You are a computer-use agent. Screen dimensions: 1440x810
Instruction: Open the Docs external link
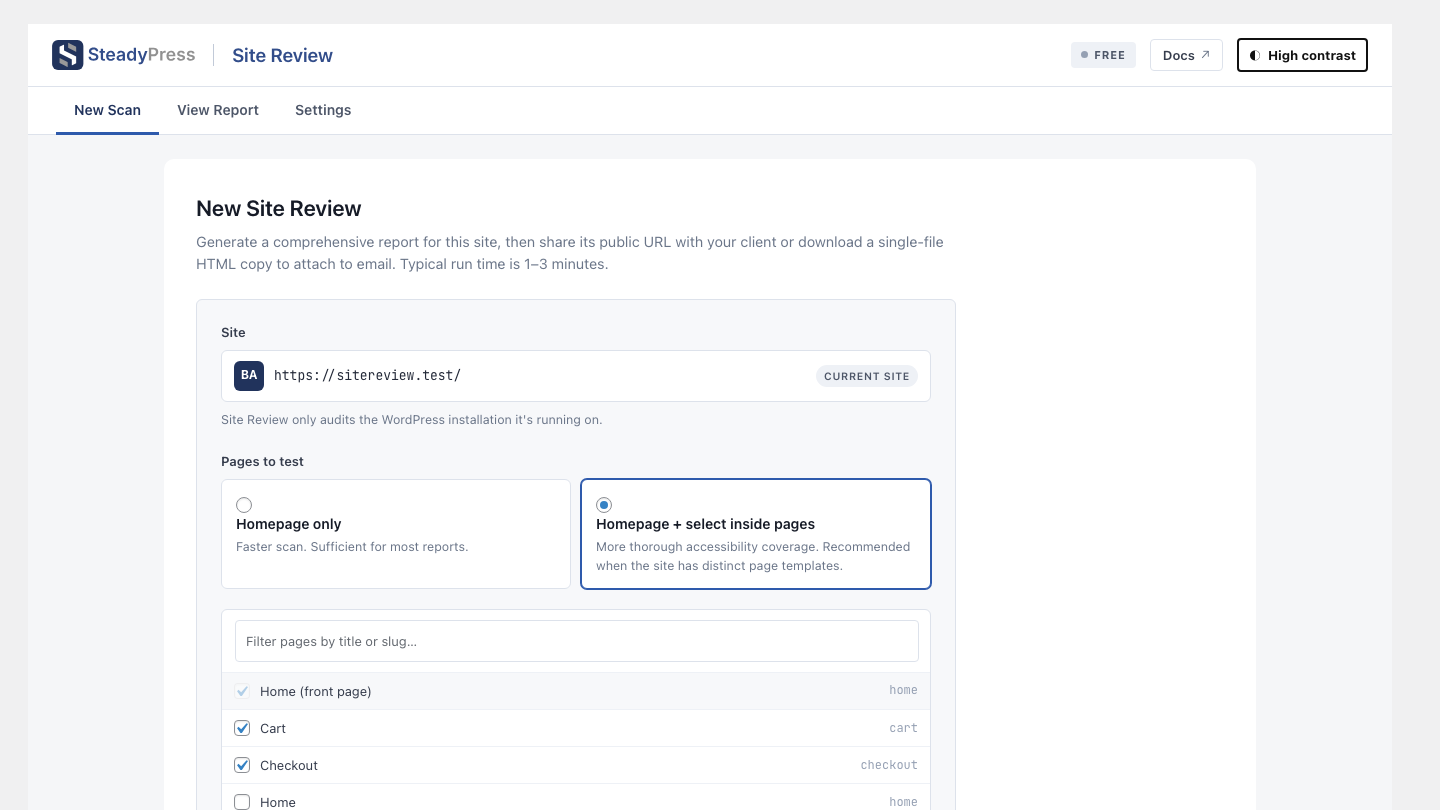1186,55
